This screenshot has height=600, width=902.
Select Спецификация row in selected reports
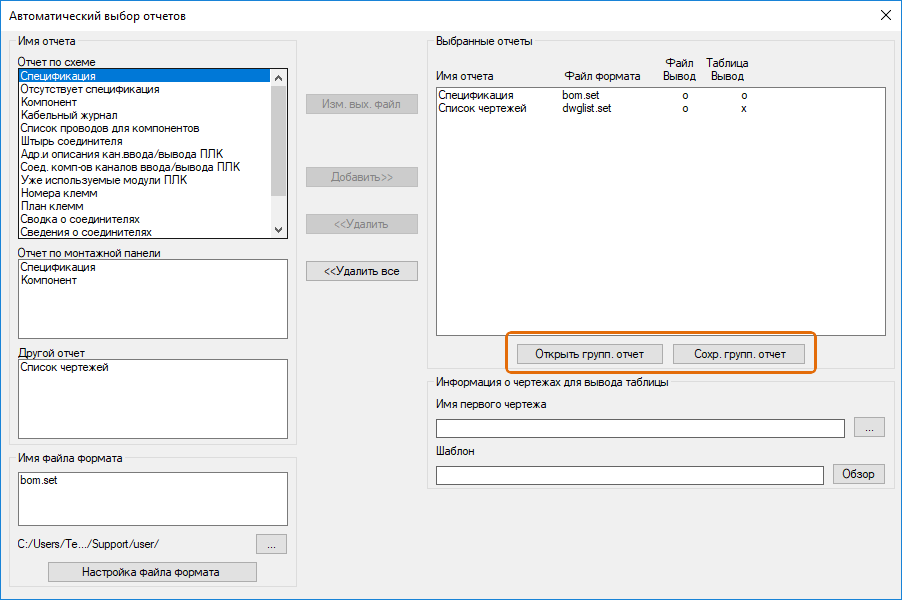pos(476,95)
